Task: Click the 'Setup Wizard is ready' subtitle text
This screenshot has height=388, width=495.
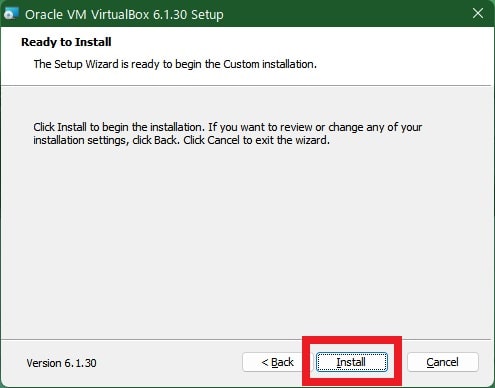Action: pos(175,64)
